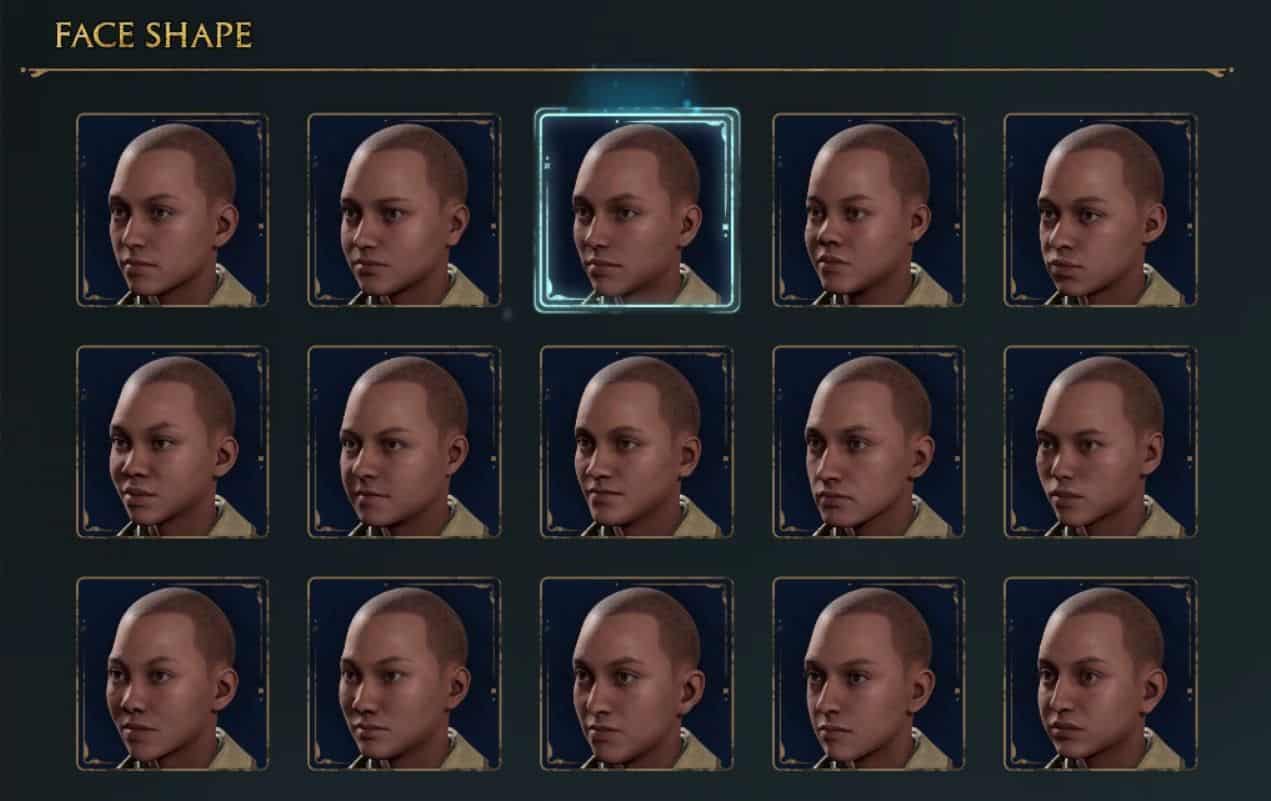This screenshot has width=1271, height=801.
Task: Click the FACE SHAPE section heading
Action: (x=153, y=37)
